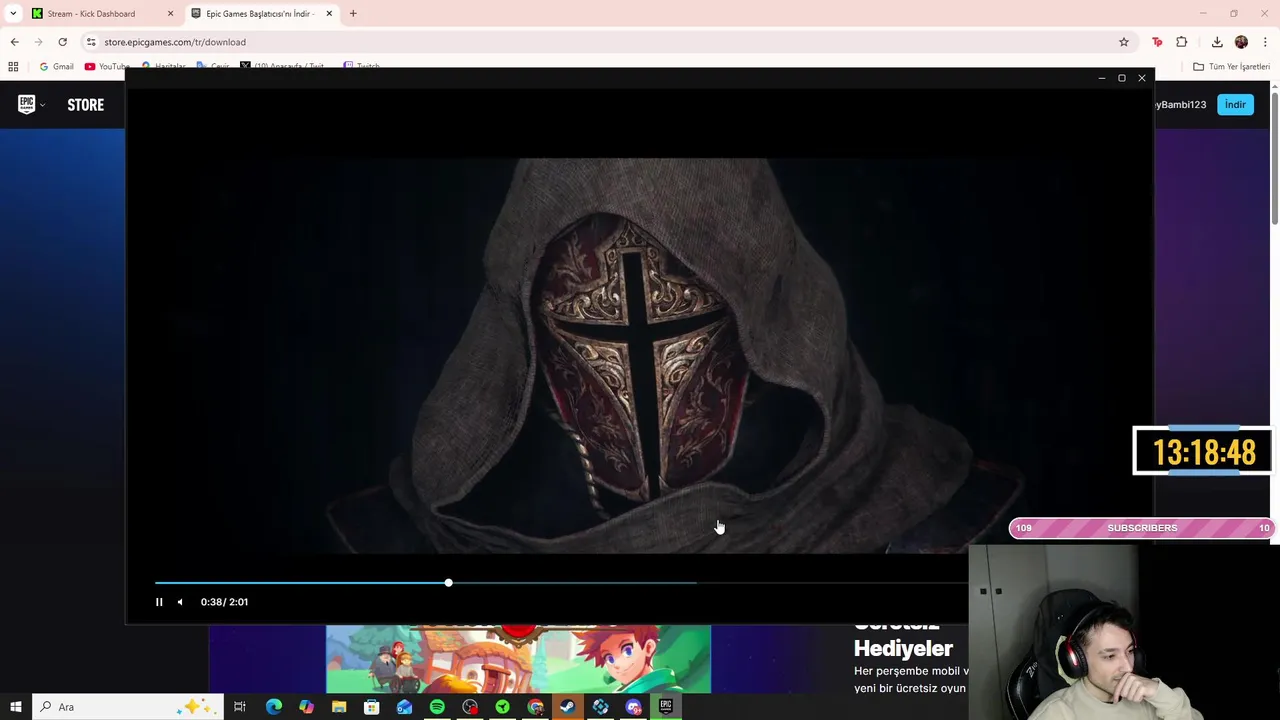Minimize the video player window
The height and width of the screenshot is (720, 1280).
pyautogui.click(x=1102, y=78)
